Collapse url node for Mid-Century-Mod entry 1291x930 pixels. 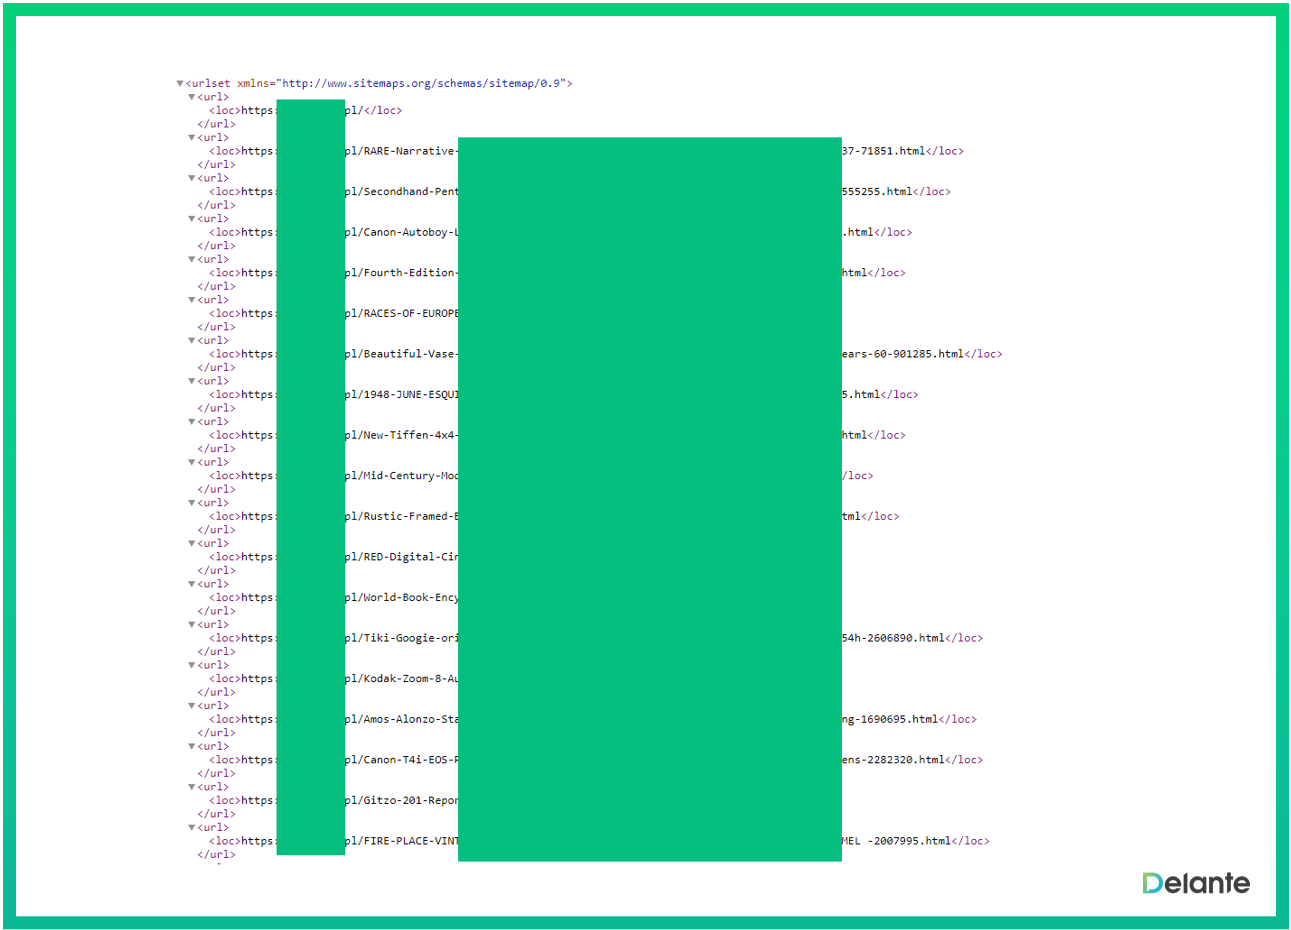pyautogui.click(x=192, y=463)
